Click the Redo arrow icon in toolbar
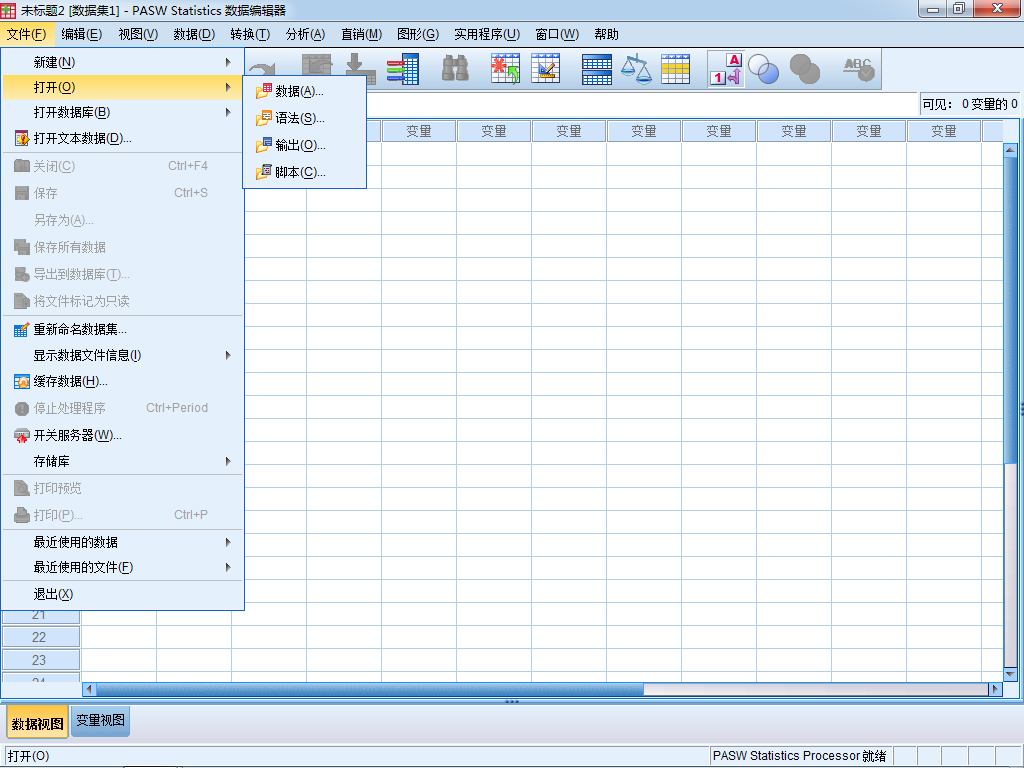Screen dimensions: 1024x768 coord(263,69)
